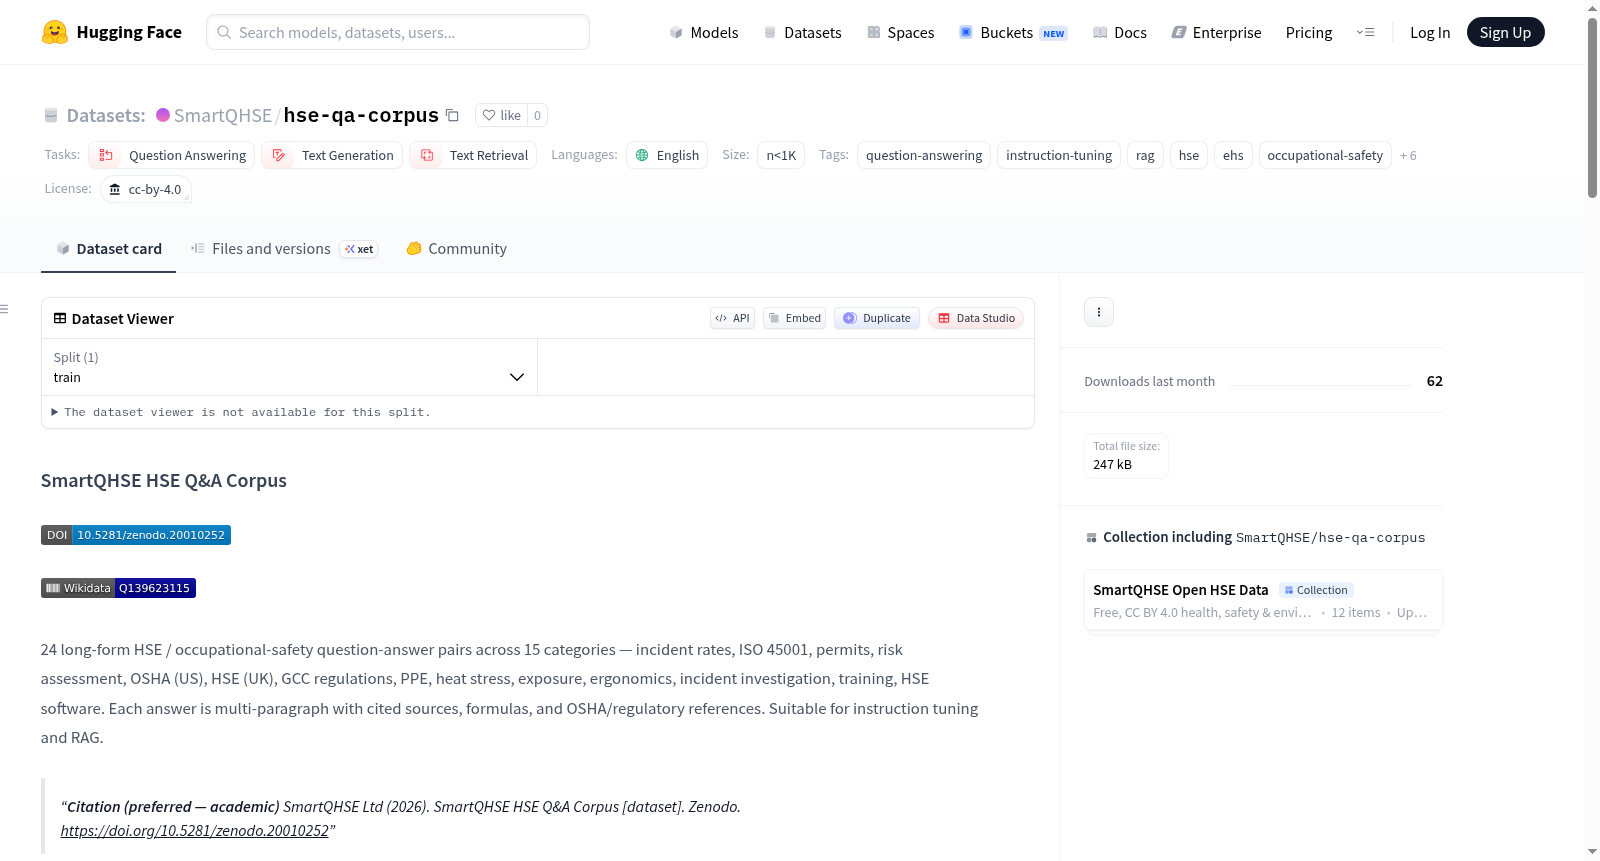Click the Duplicate button
This screenshot has height=861, width=1600.
877,318
